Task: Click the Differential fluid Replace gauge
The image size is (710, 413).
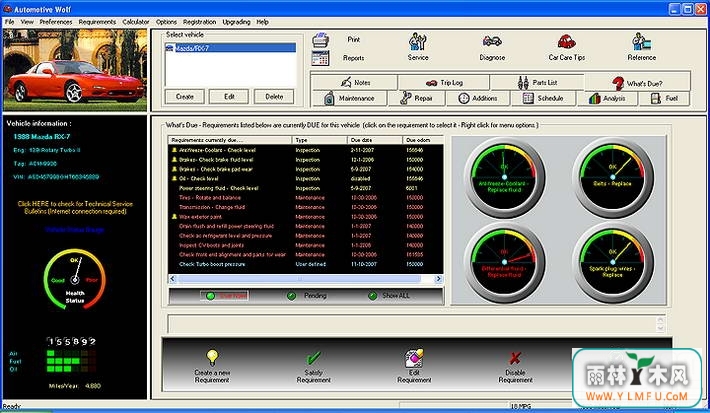Action: click(x=504, y=263)
